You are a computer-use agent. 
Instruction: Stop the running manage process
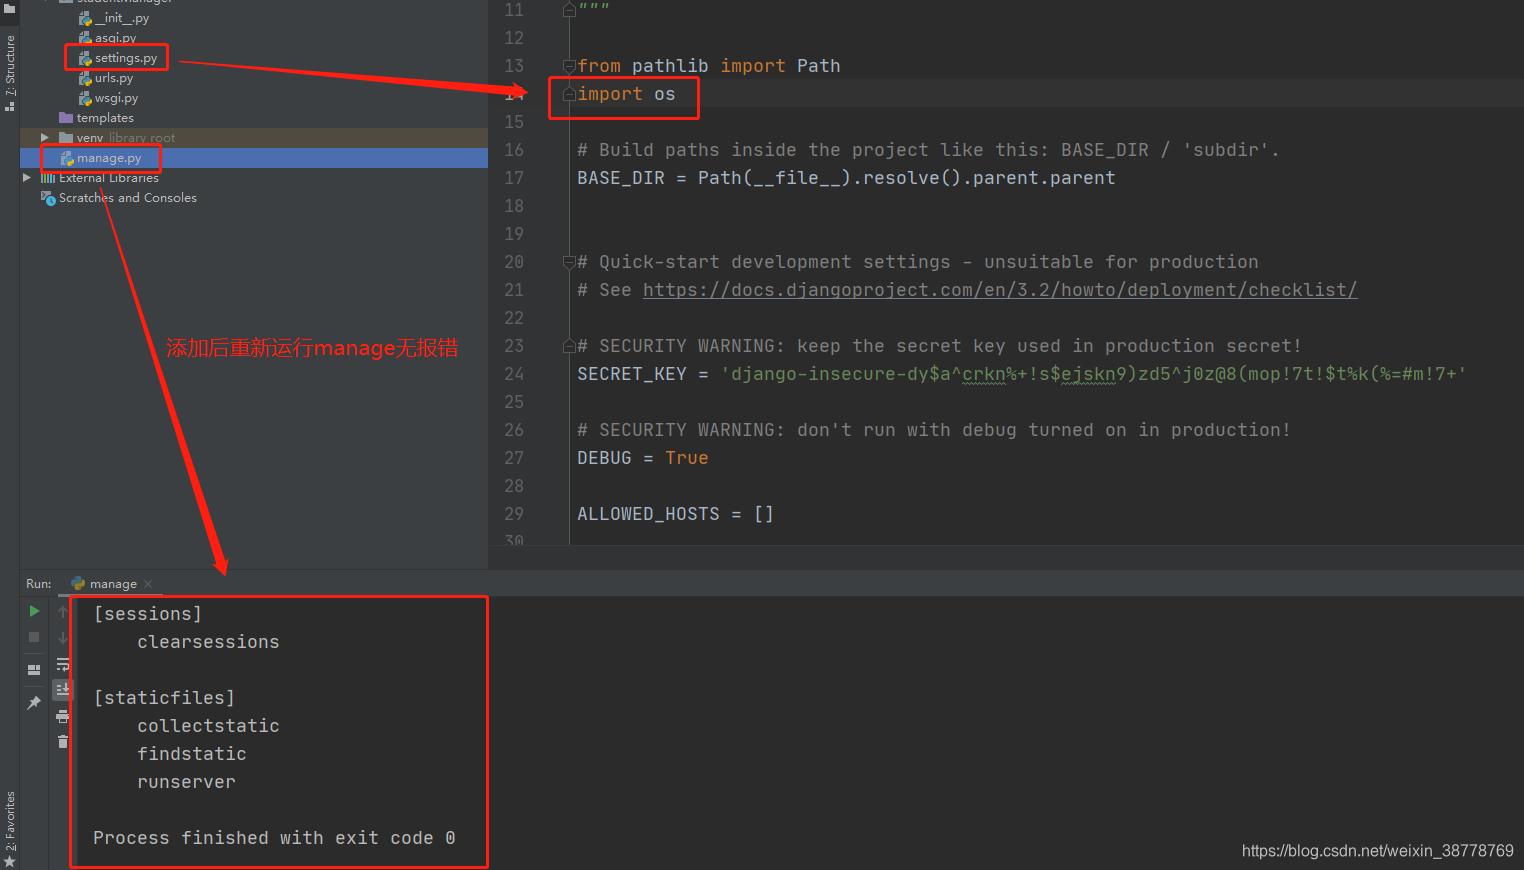(33, 637)
